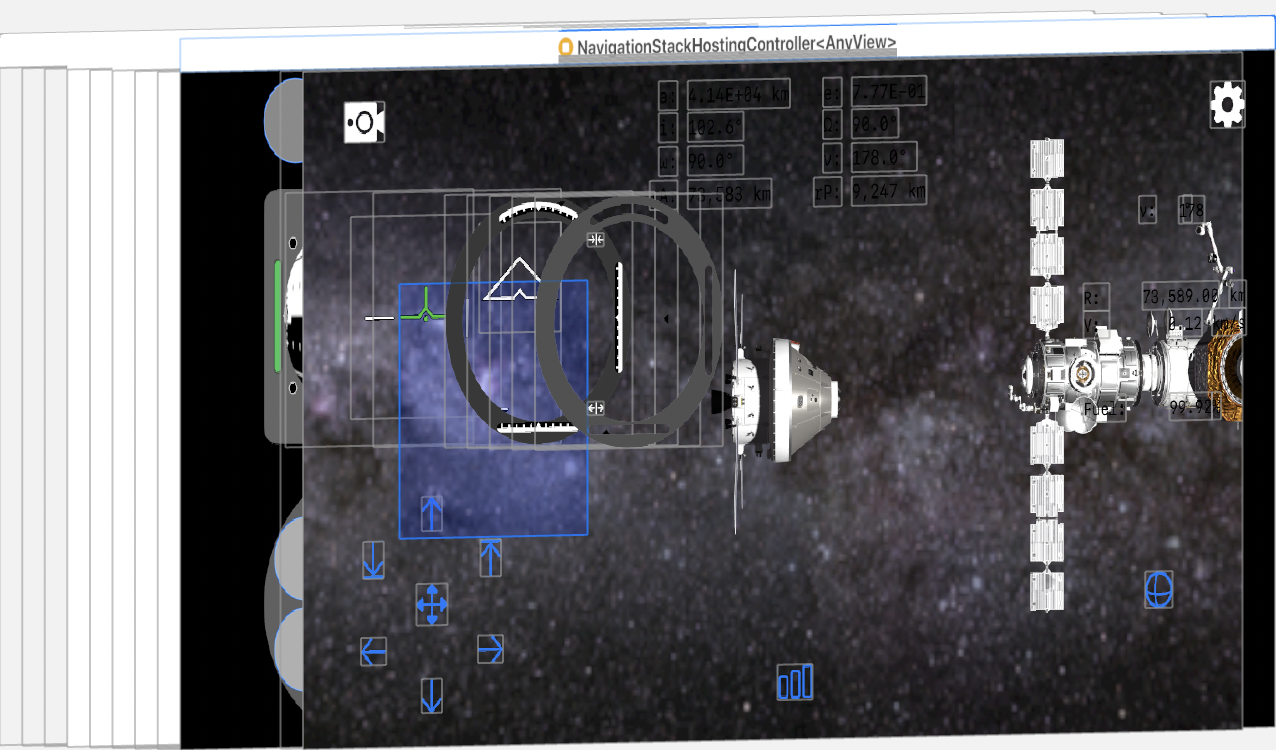Click the R 73,589.00 km readout
The image size is (1276, 750).
coord(1194,295)
